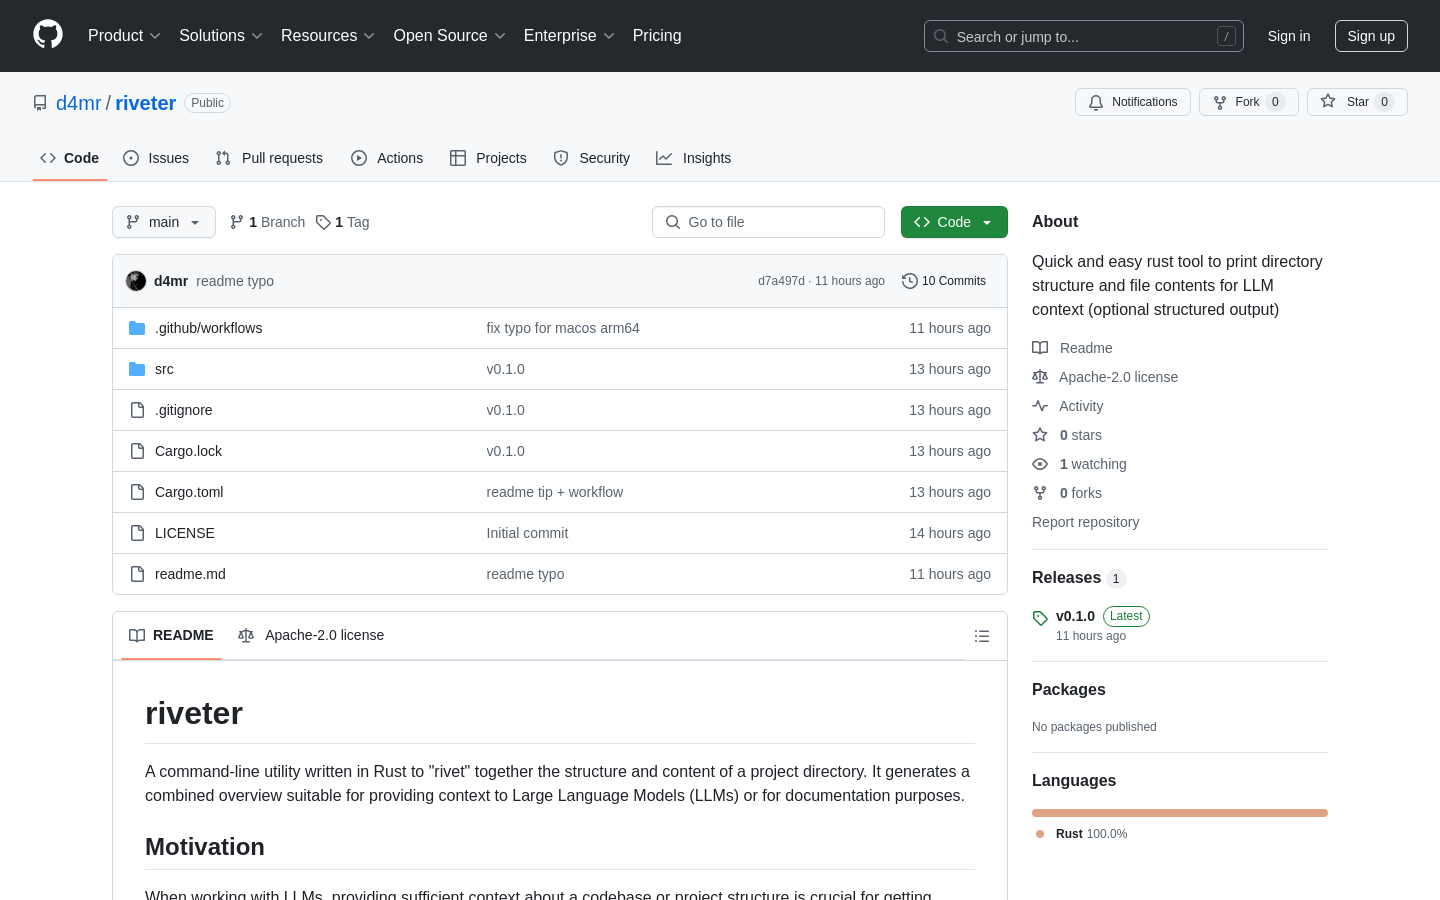1440x900 pixels.
Task: View the 0 forks link
Action: coord(1067,493)
